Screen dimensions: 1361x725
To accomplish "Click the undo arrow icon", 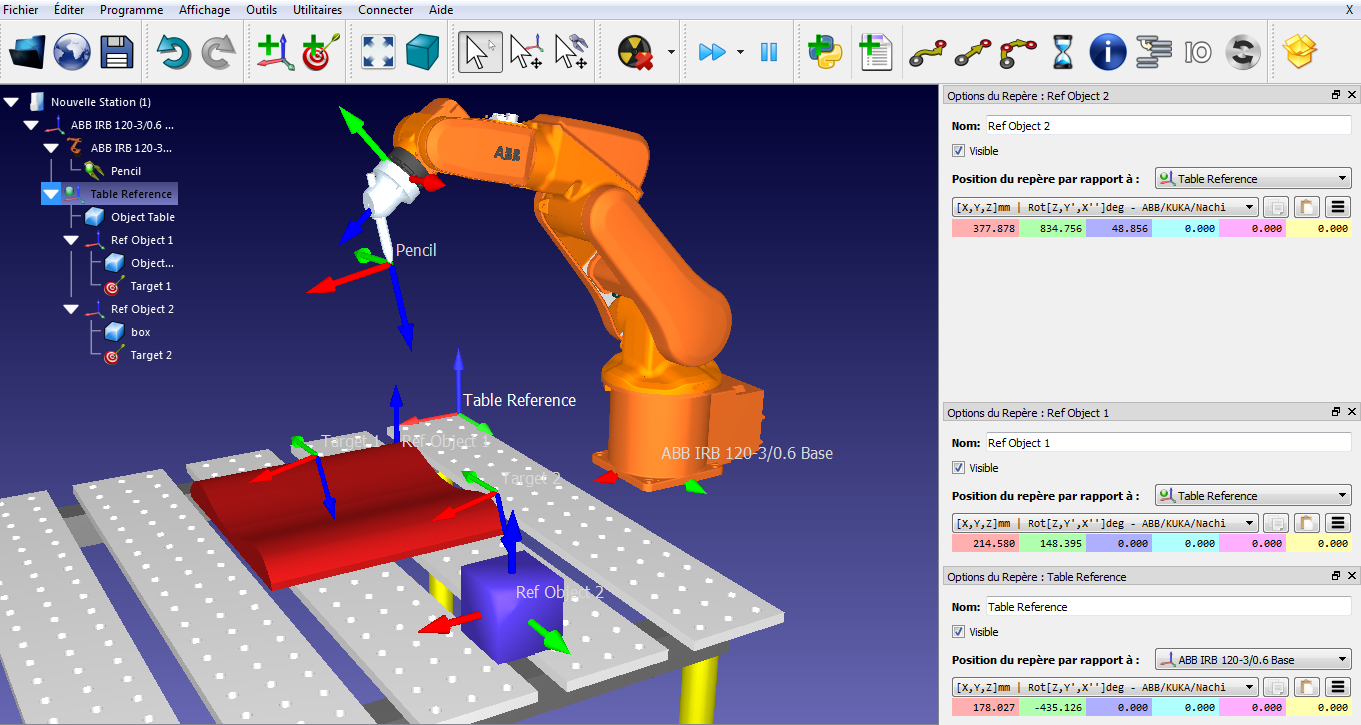I will pyautogui.click(x=173, y=51).
